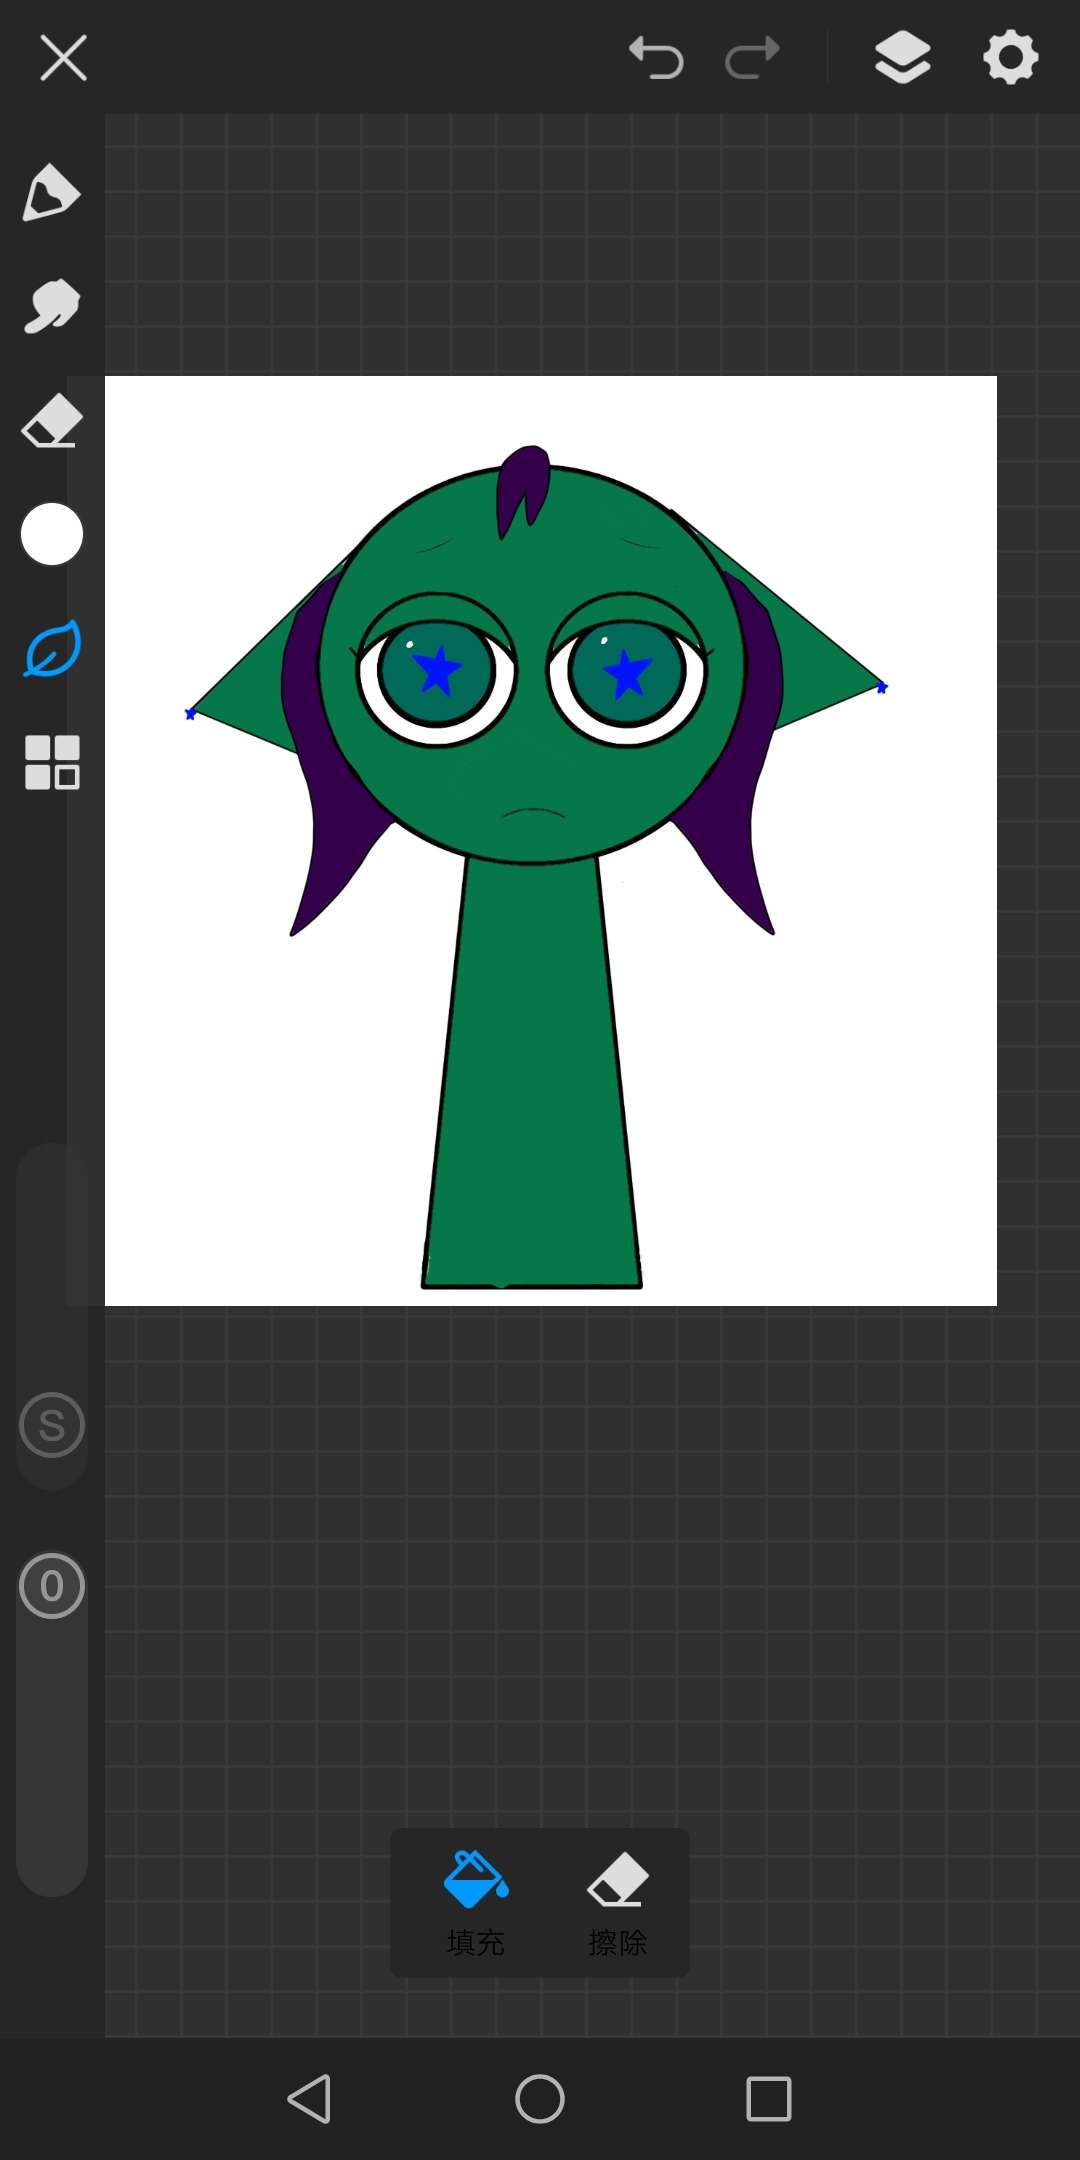Screen dimensions: 1080x2160
Task: Tap the blue star on right ear tip
Action: 882,687
